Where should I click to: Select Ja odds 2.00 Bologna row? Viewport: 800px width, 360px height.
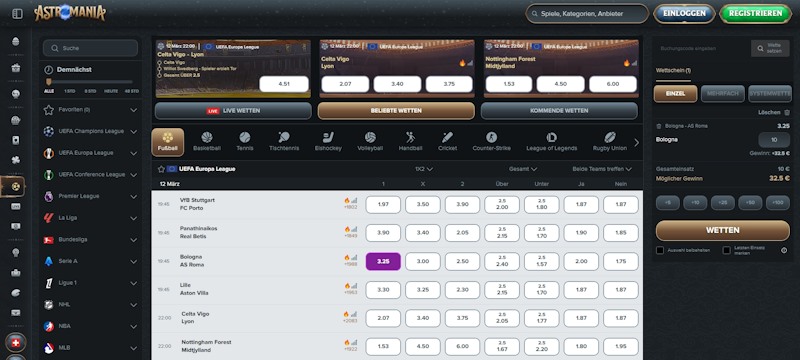coord(581,261)
